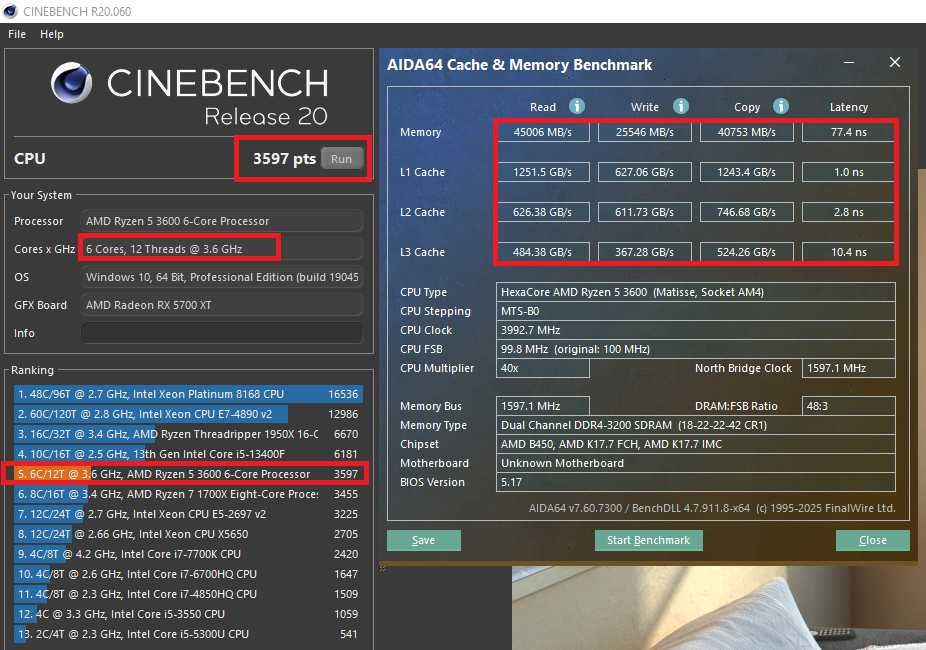Click L3 Cache latency 10.4 ns

pyautogui.click(x=849, y=251)
